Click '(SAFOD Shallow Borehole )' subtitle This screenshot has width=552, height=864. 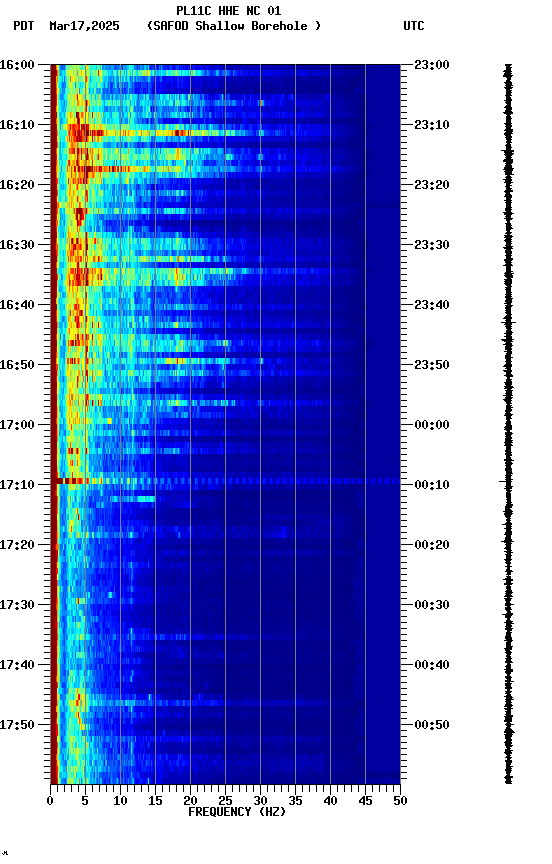point(234,26)
